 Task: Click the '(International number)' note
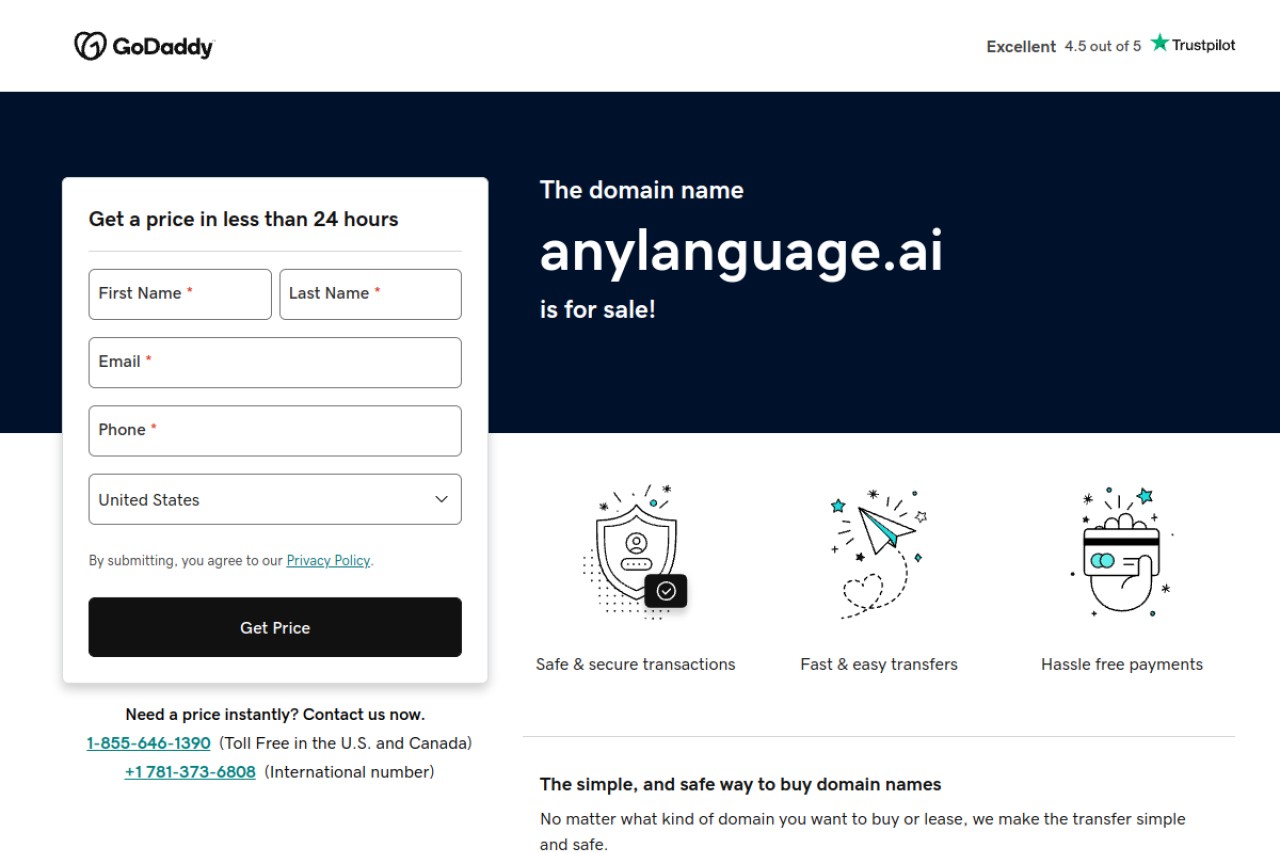[350, 772]
